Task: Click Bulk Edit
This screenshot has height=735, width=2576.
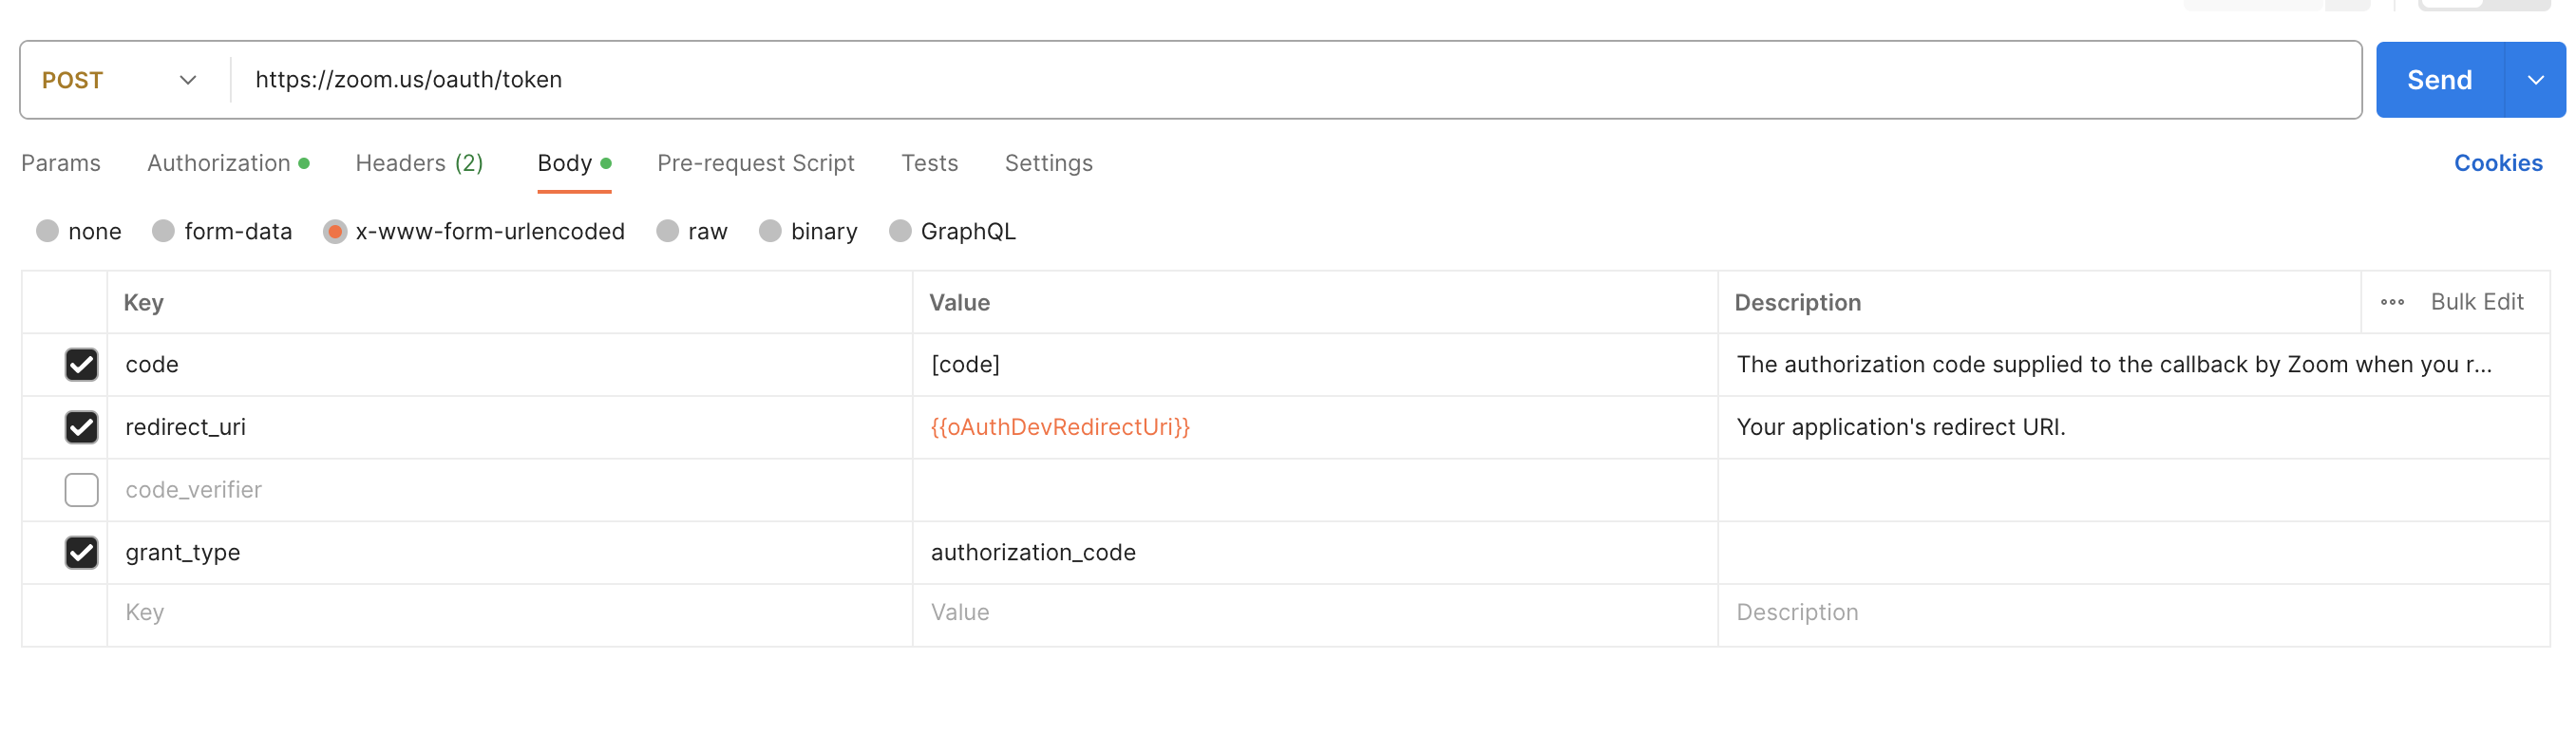Action: [2476, 302]
